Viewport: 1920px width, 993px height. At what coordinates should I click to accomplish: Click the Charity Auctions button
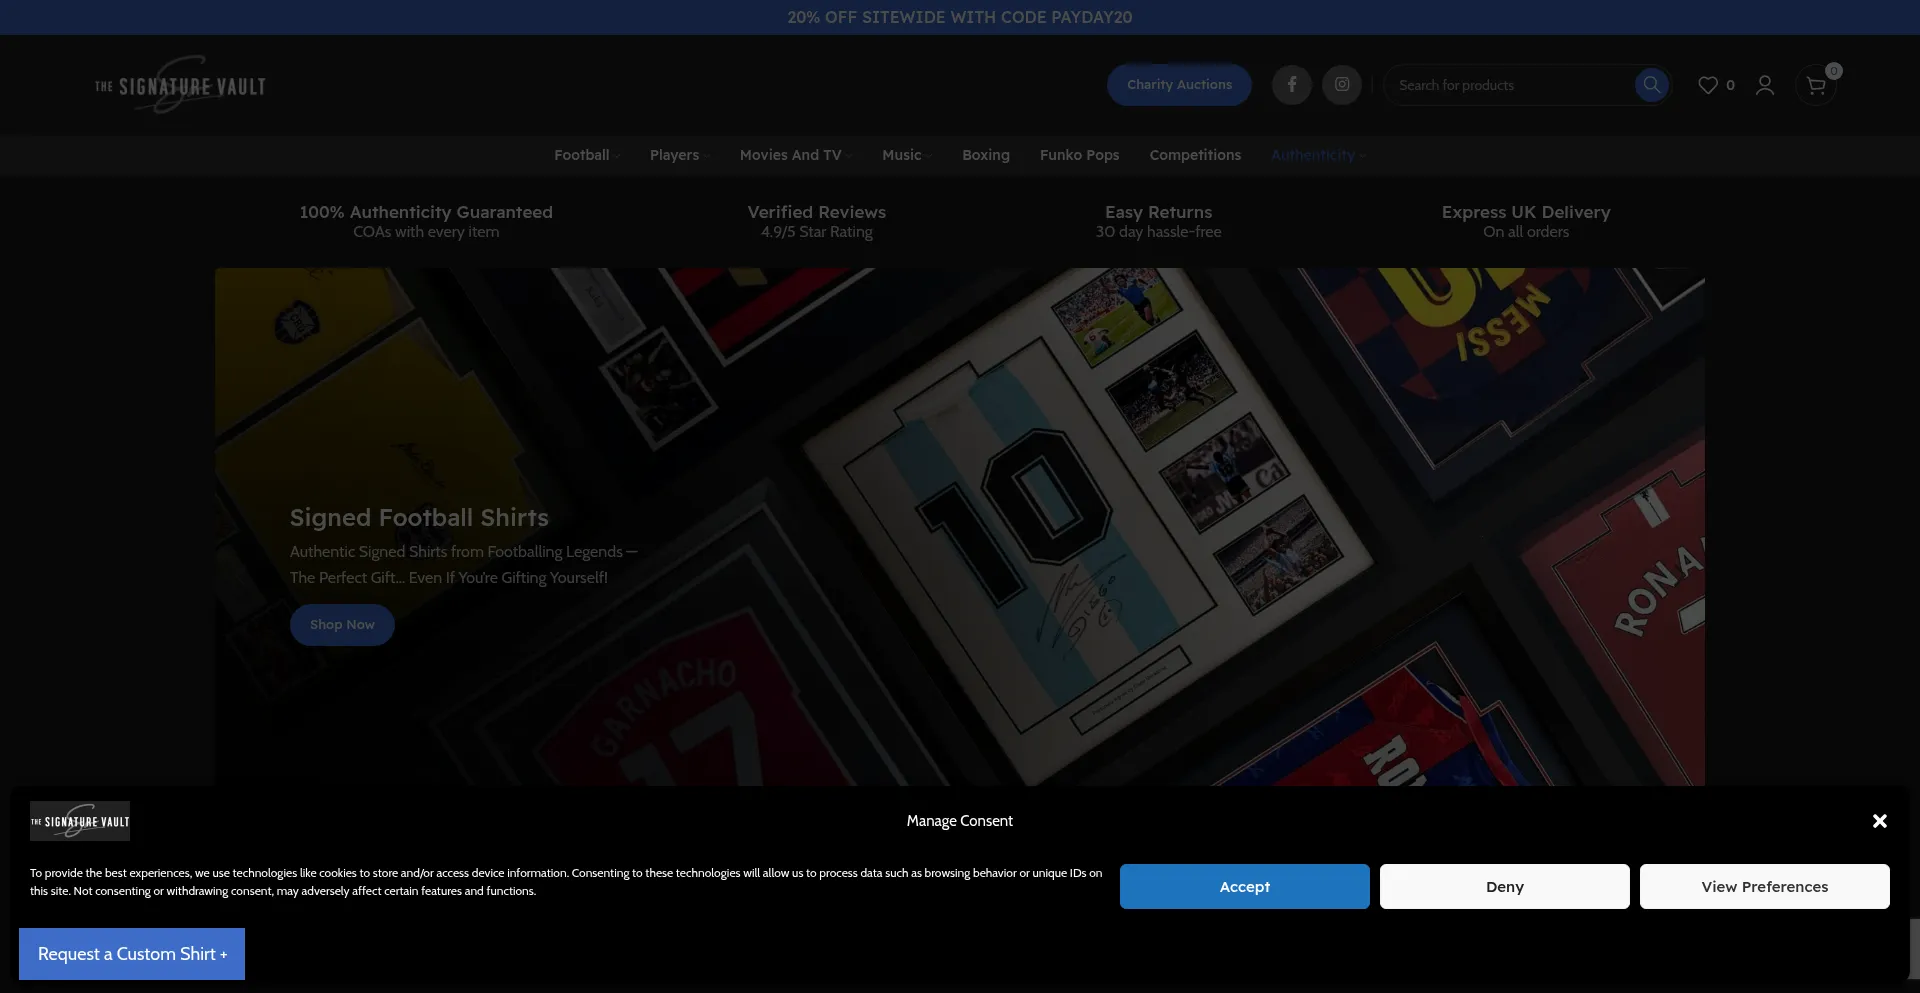pos(1179,85)
